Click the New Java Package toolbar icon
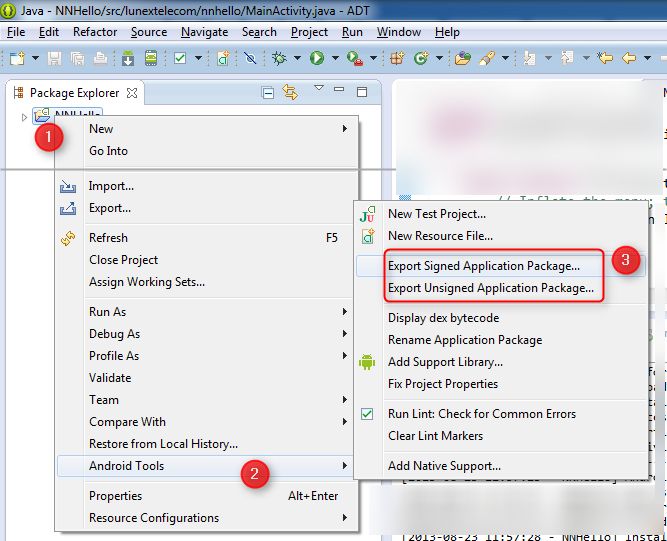667x541 pixels. click(397, 58)
